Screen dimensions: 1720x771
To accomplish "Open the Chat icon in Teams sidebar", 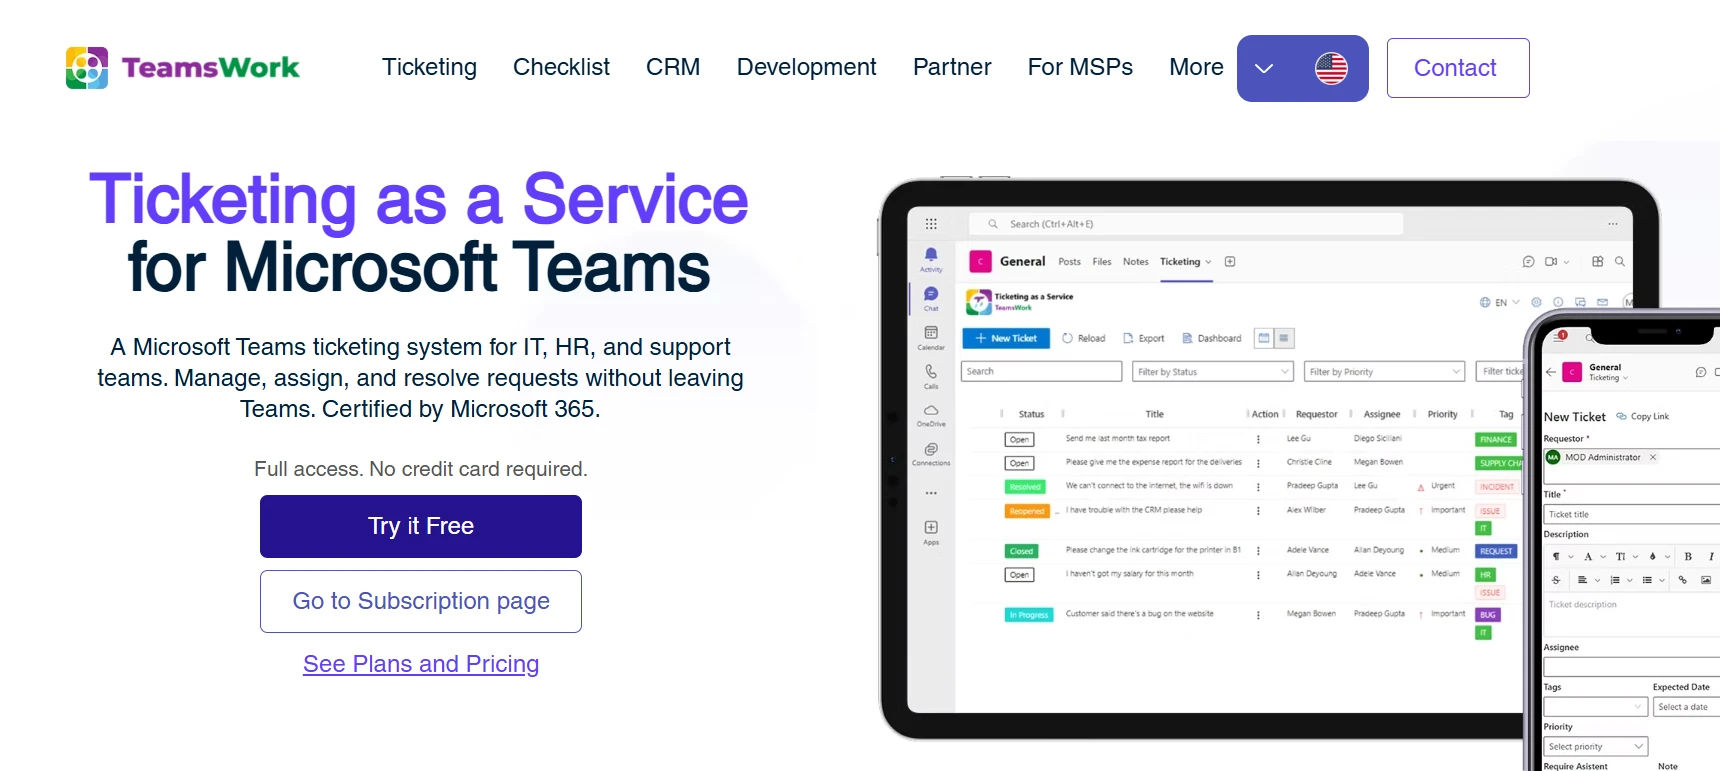I will click(931, 298).
